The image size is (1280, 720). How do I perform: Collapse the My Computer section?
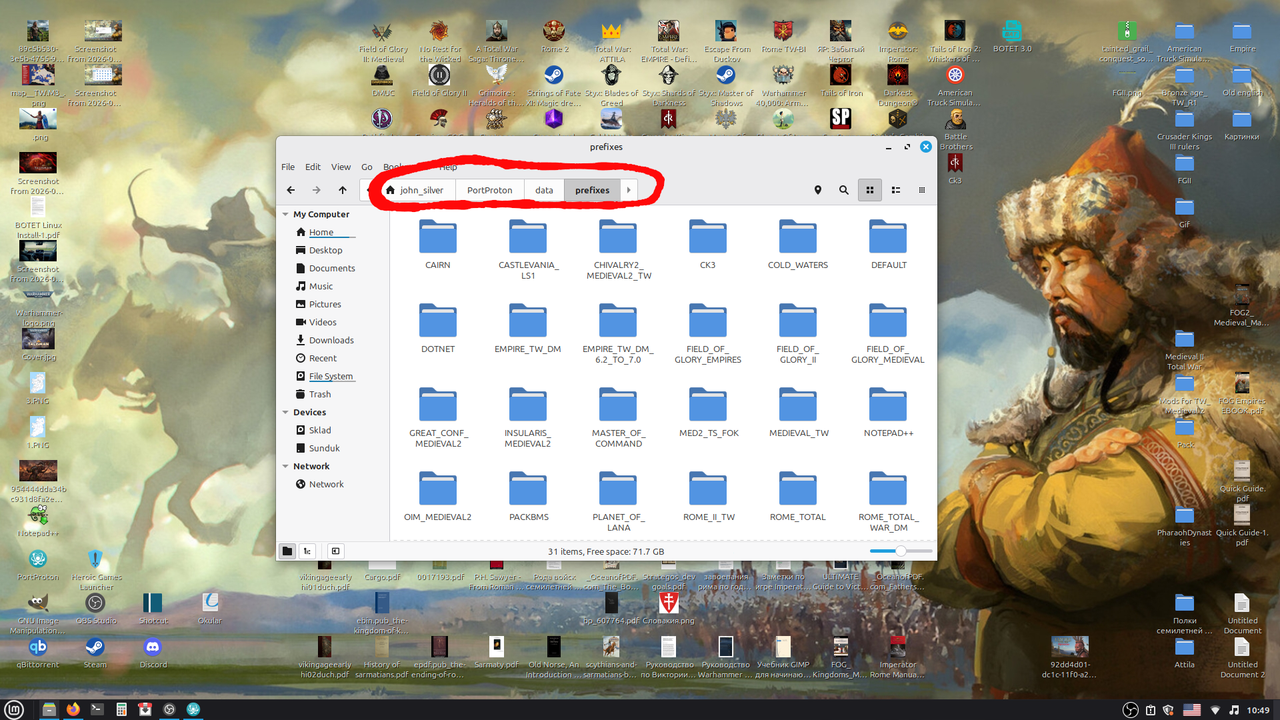click(x=285, y=214)
